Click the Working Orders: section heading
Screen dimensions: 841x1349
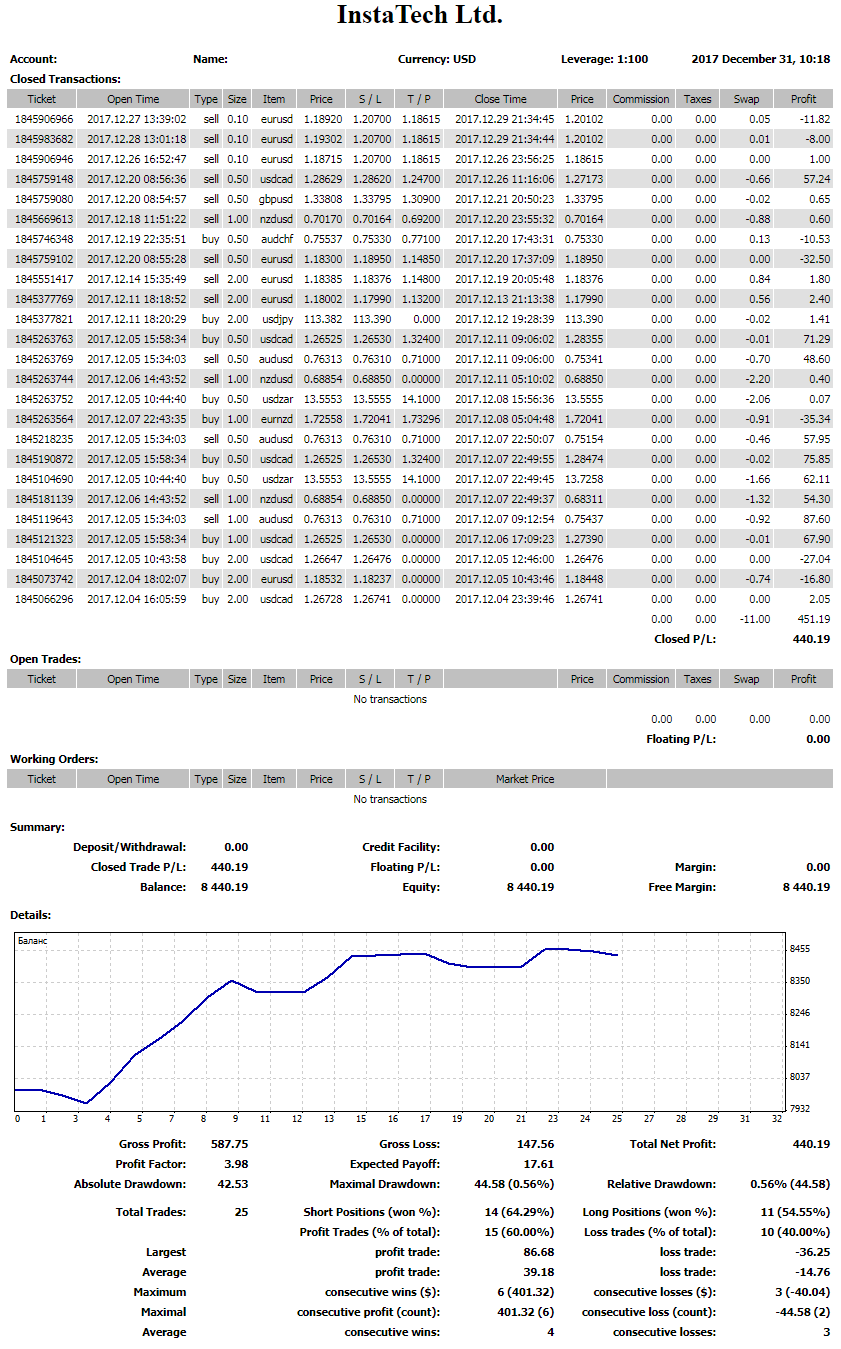click(x=54, y=759)
